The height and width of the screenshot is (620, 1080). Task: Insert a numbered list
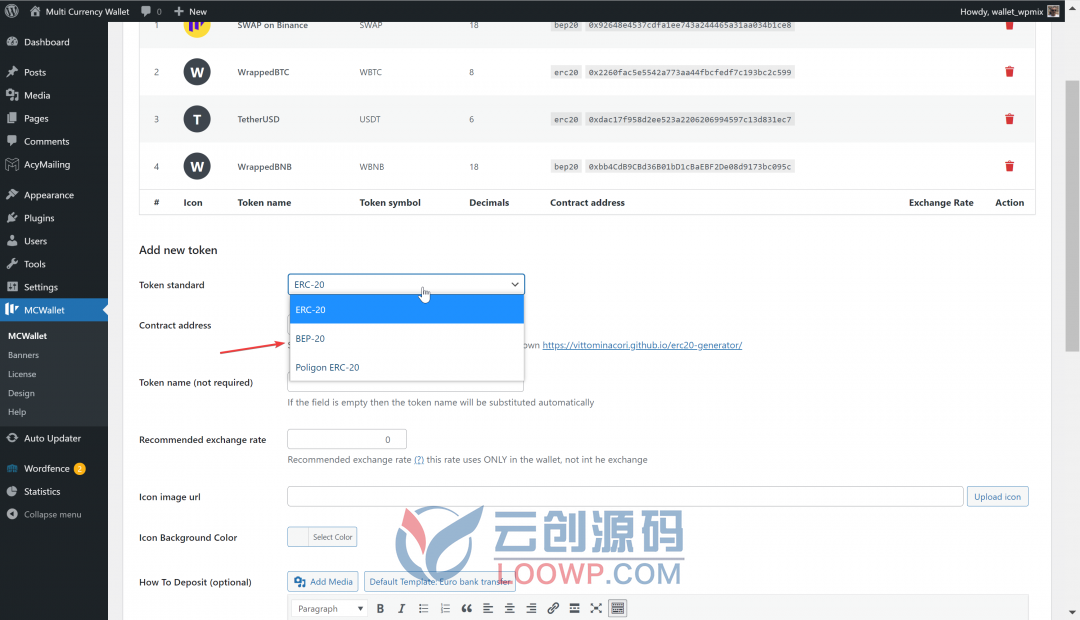tap(445, 608)
